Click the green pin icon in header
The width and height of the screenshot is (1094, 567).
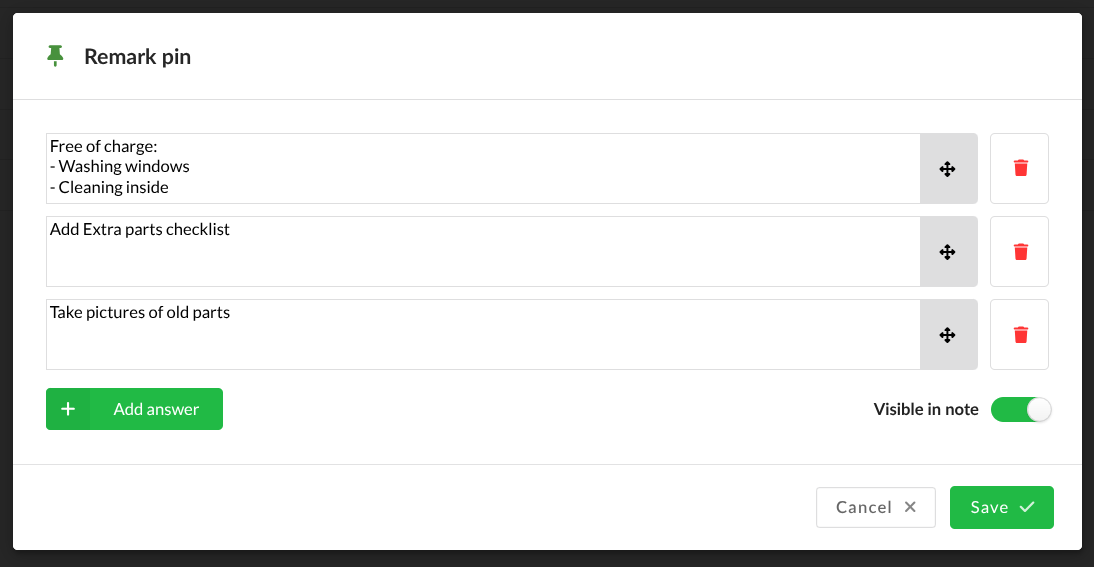pyautogui.click(x=56, y=57)
